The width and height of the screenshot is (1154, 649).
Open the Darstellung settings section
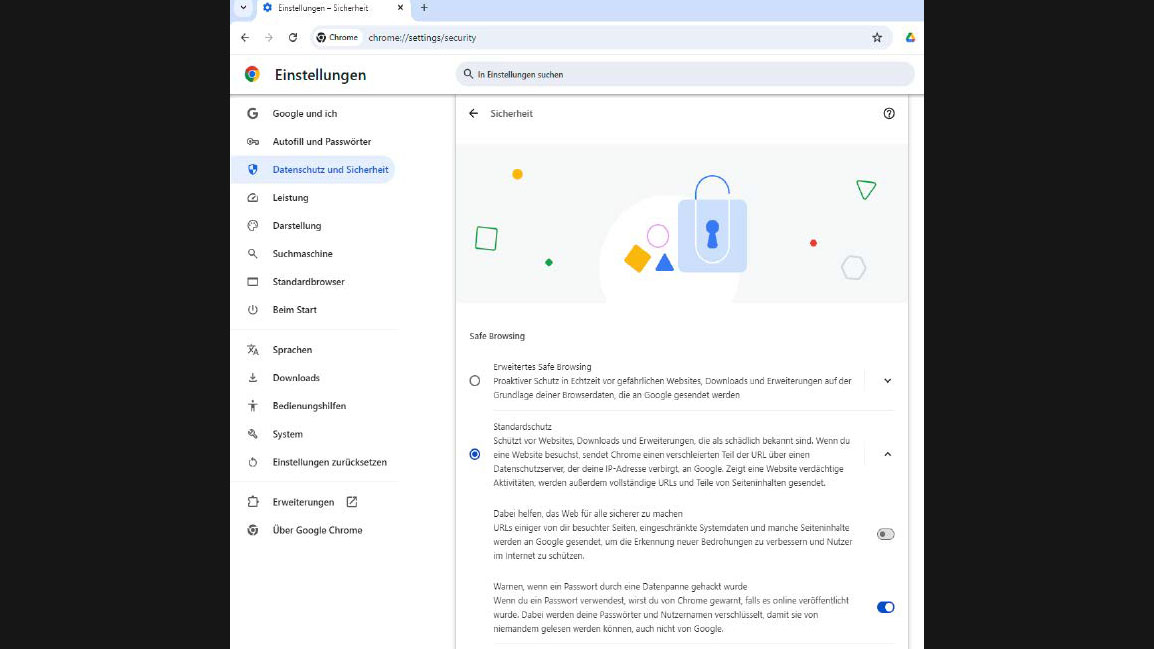click(295, 225)
